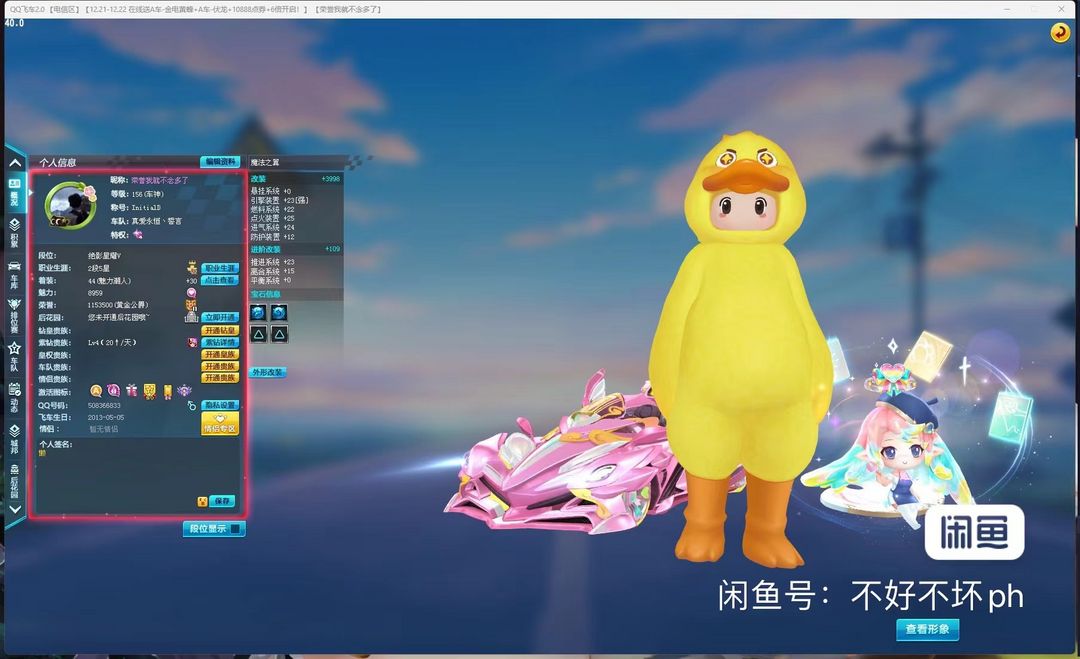
Task: Click the 推进系统 +23 stat row
Action: pyautogui.click(x=272, y=262)
